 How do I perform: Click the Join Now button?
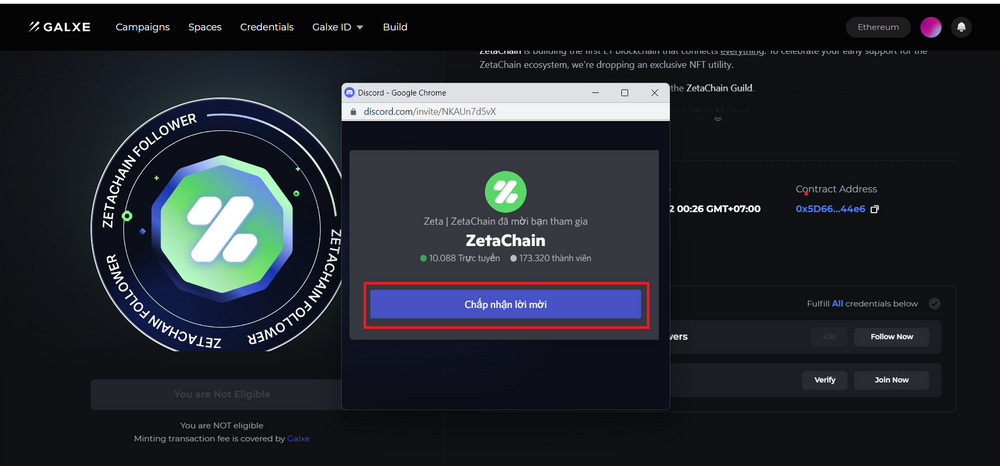[891, 380]
